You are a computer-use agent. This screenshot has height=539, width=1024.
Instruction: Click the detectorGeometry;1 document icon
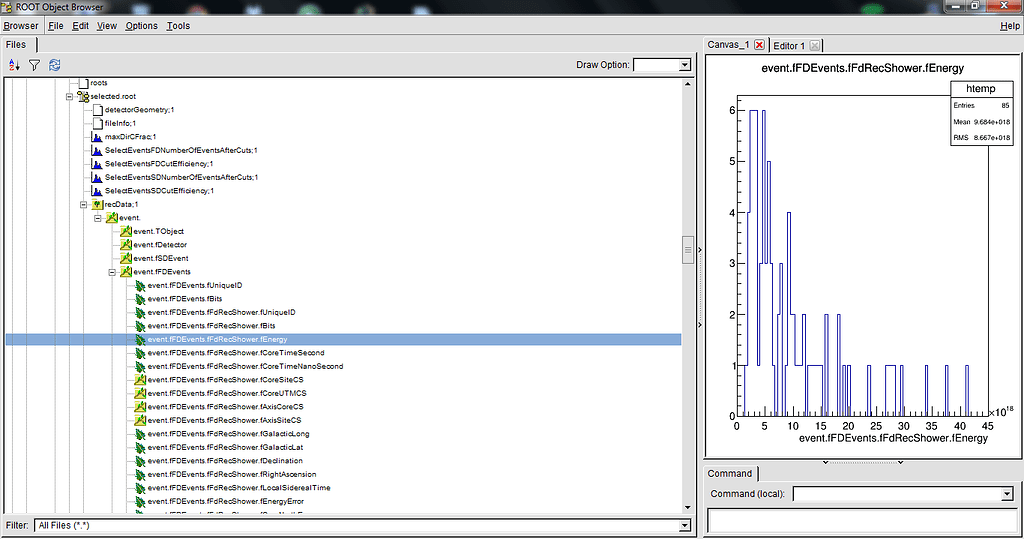(97, 110)
